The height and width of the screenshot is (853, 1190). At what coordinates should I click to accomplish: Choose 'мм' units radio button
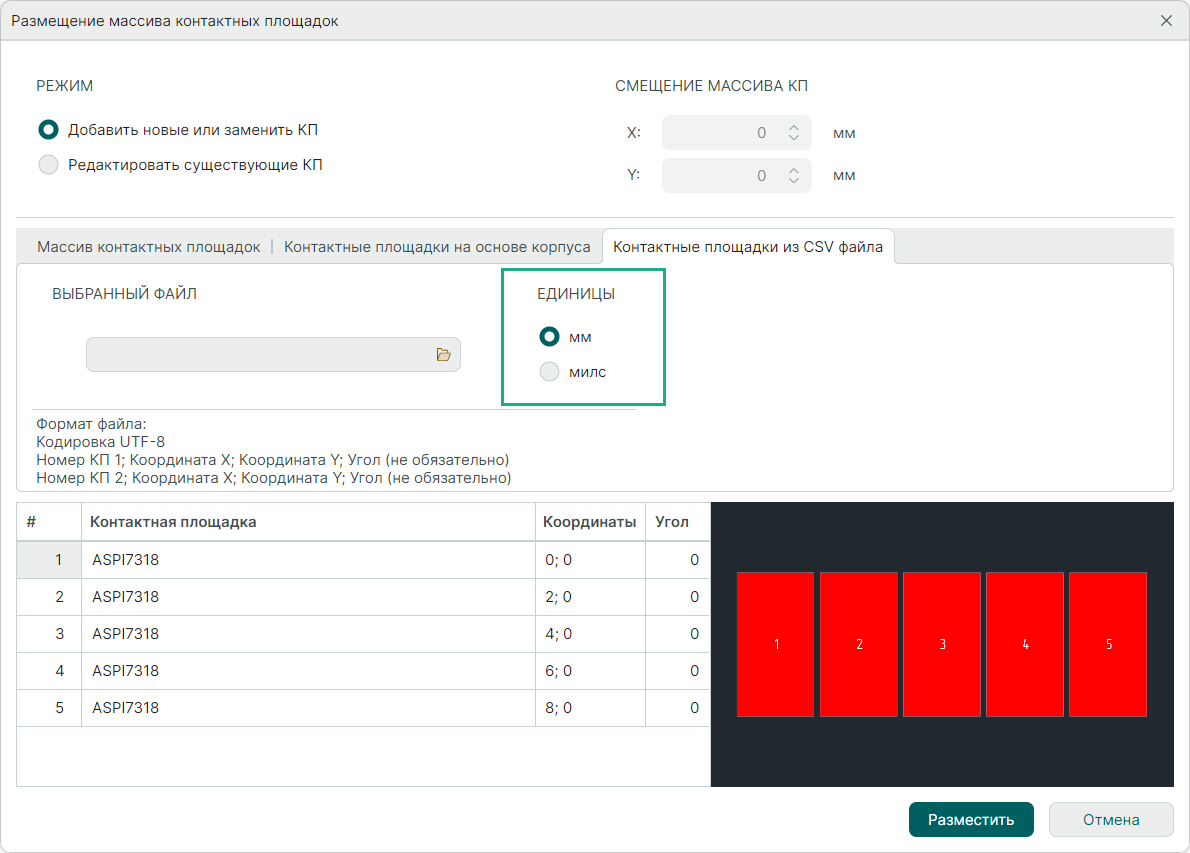point(549,337)
